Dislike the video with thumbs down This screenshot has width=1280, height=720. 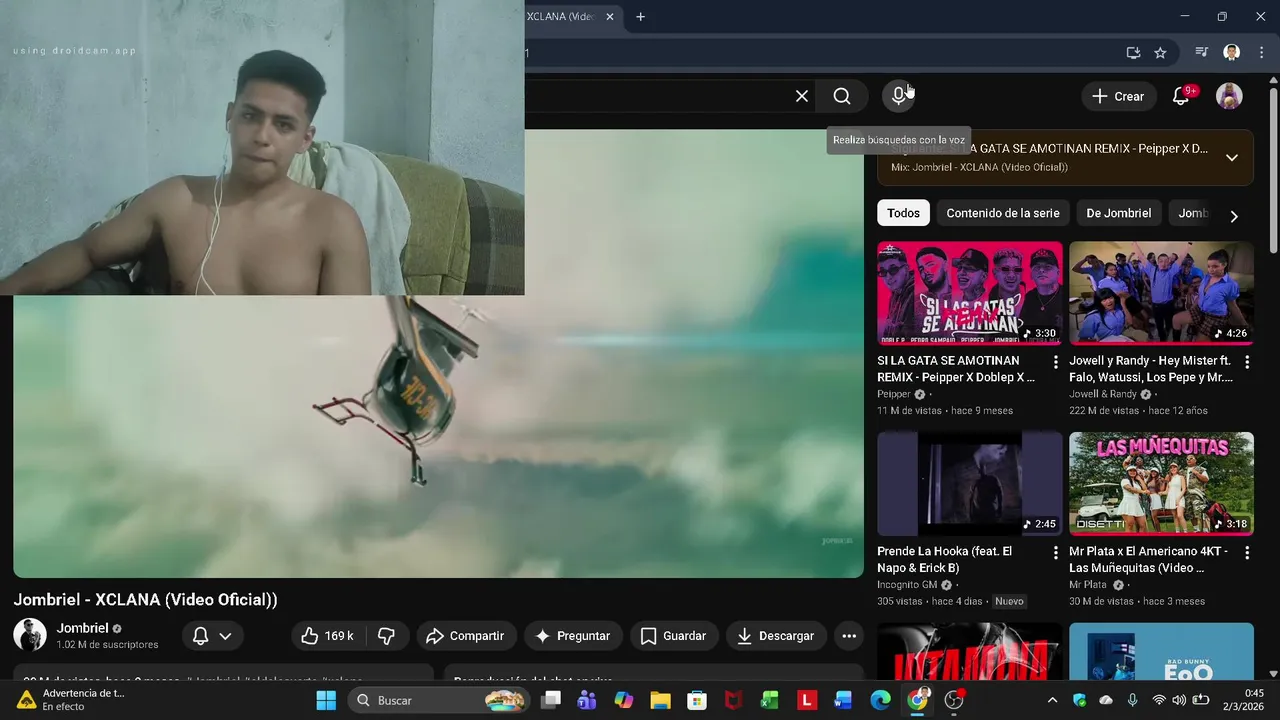point(386,636)
